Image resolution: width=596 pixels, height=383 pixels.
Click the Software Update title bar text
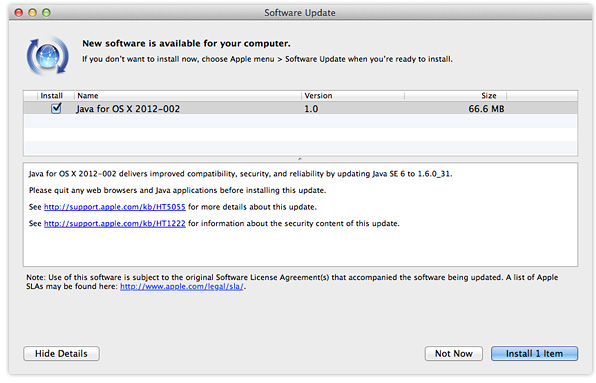point(300,13)
